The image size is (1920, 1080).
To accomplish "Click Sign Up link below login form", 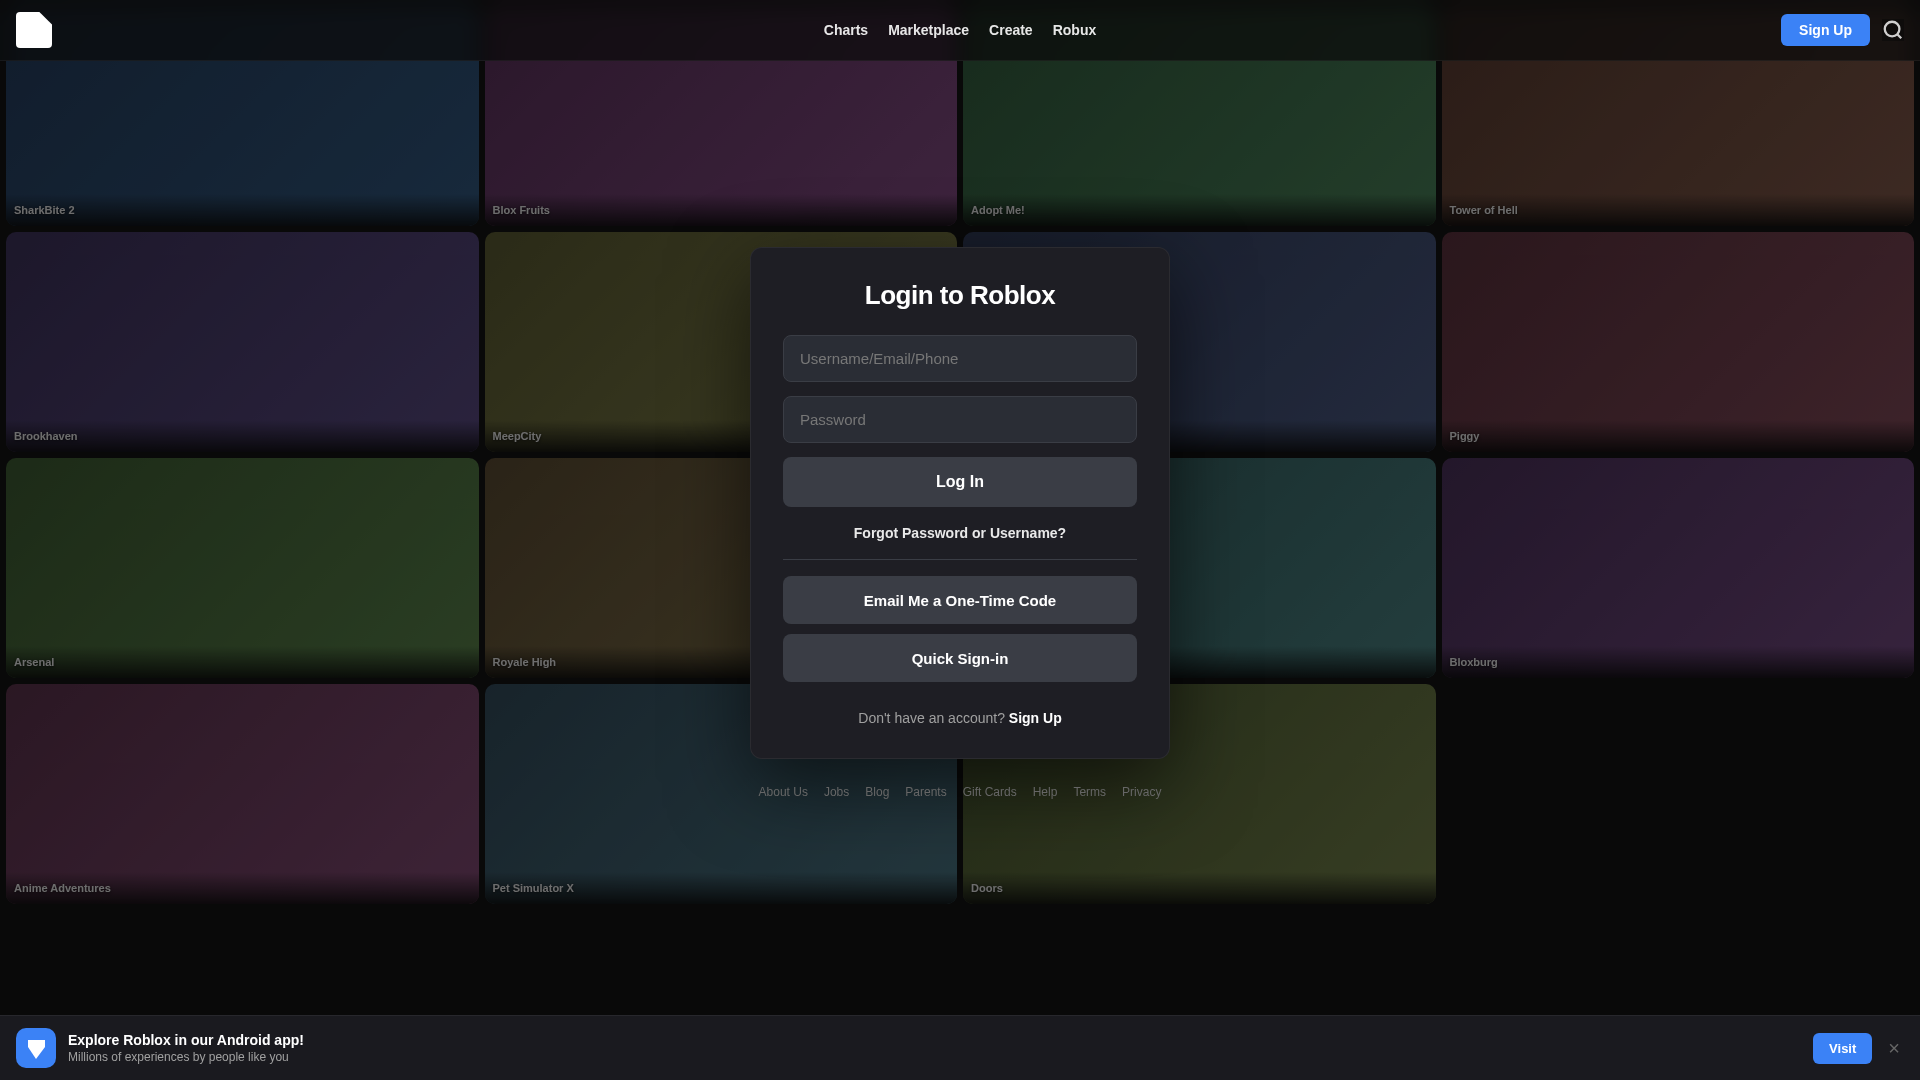I will (1035, 718).
